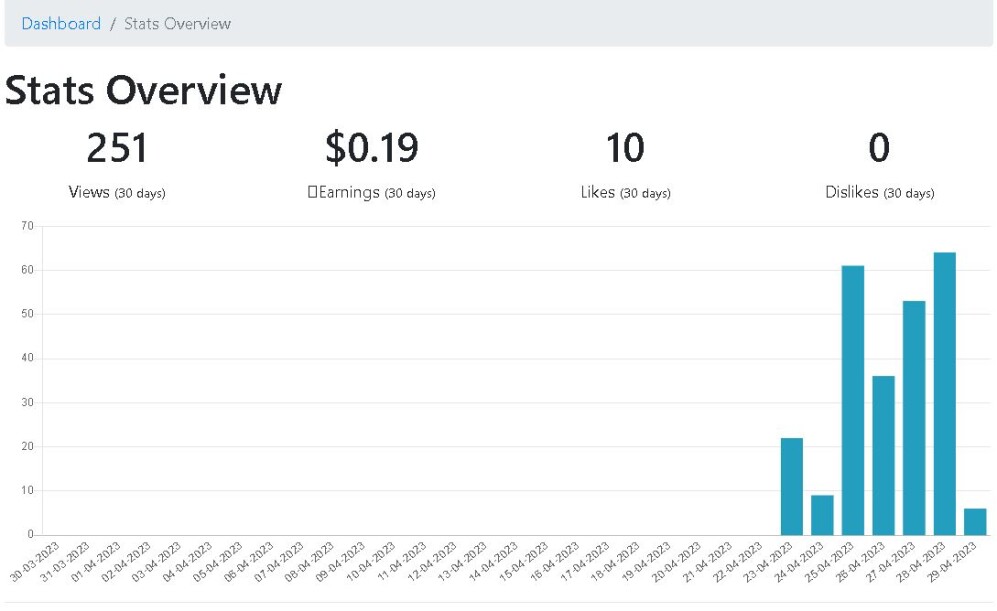The image size is (997, 611).
Task: Click the Earnings (30 days) label
Action: click(x=371, y=192)
